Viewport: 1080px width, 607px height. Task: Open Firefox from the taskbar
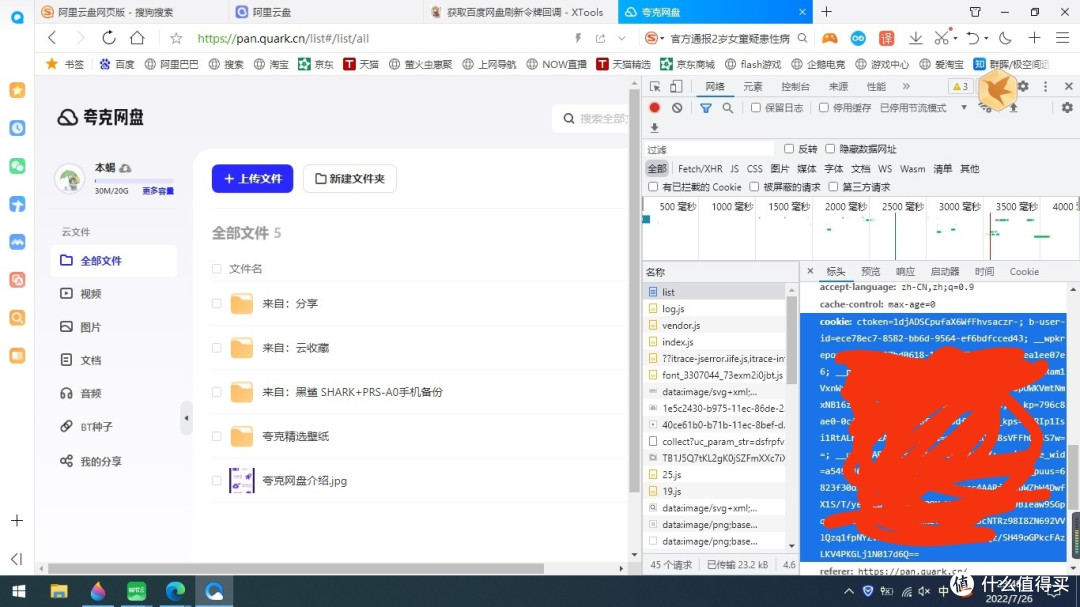(97, 591)
